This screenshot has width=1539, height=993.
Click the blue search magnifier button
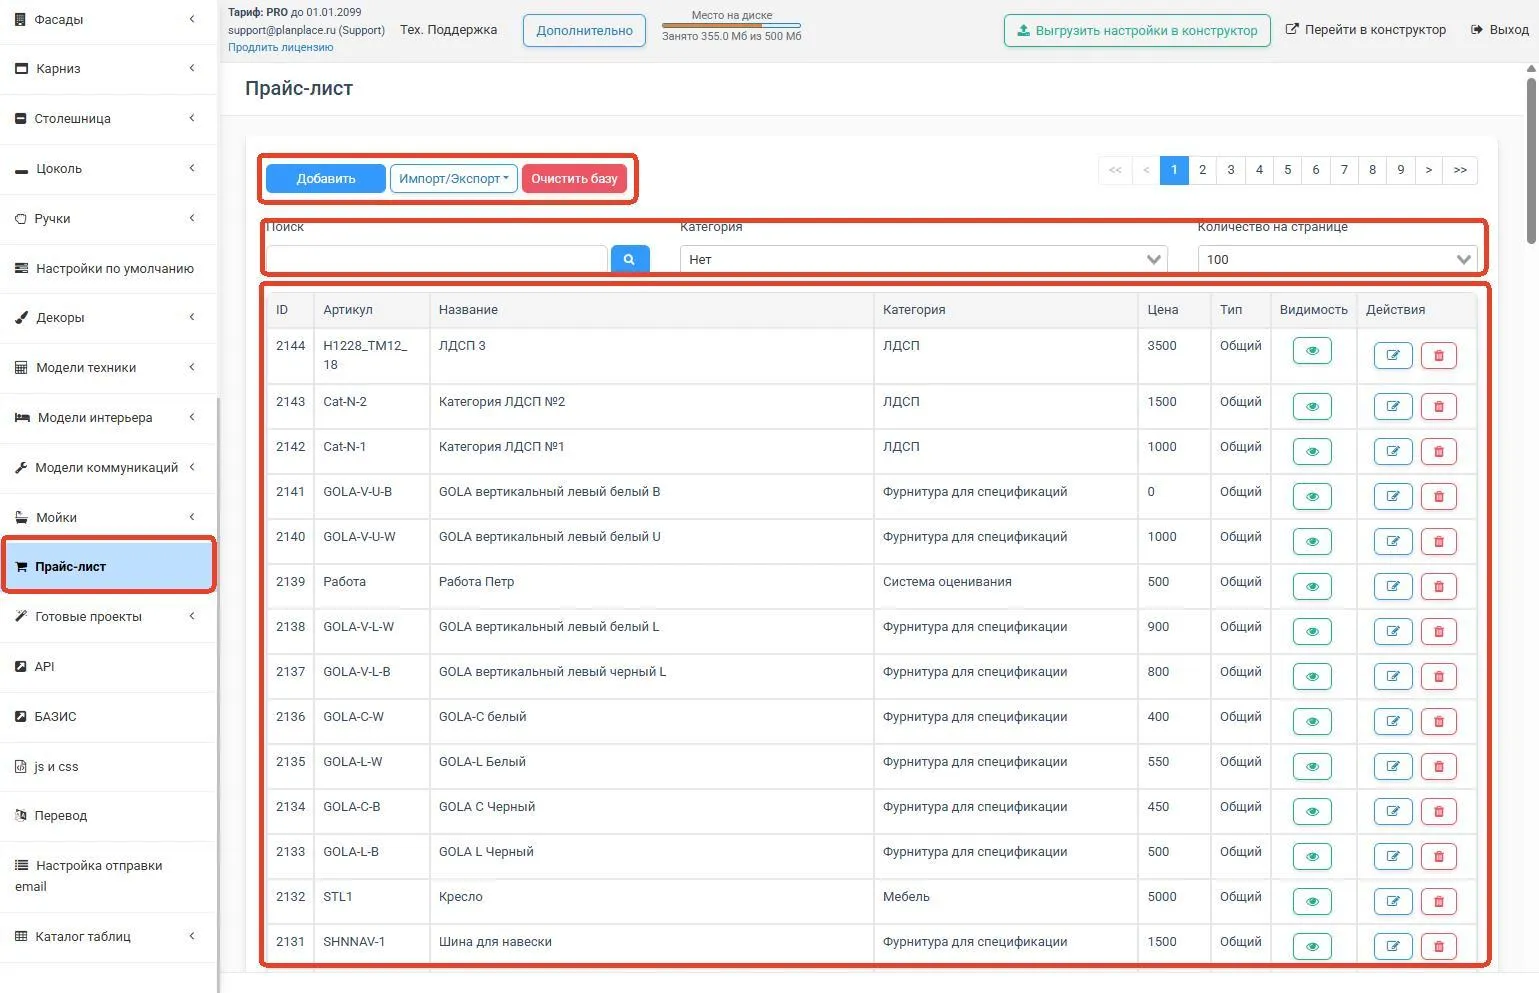click(629, 259)
